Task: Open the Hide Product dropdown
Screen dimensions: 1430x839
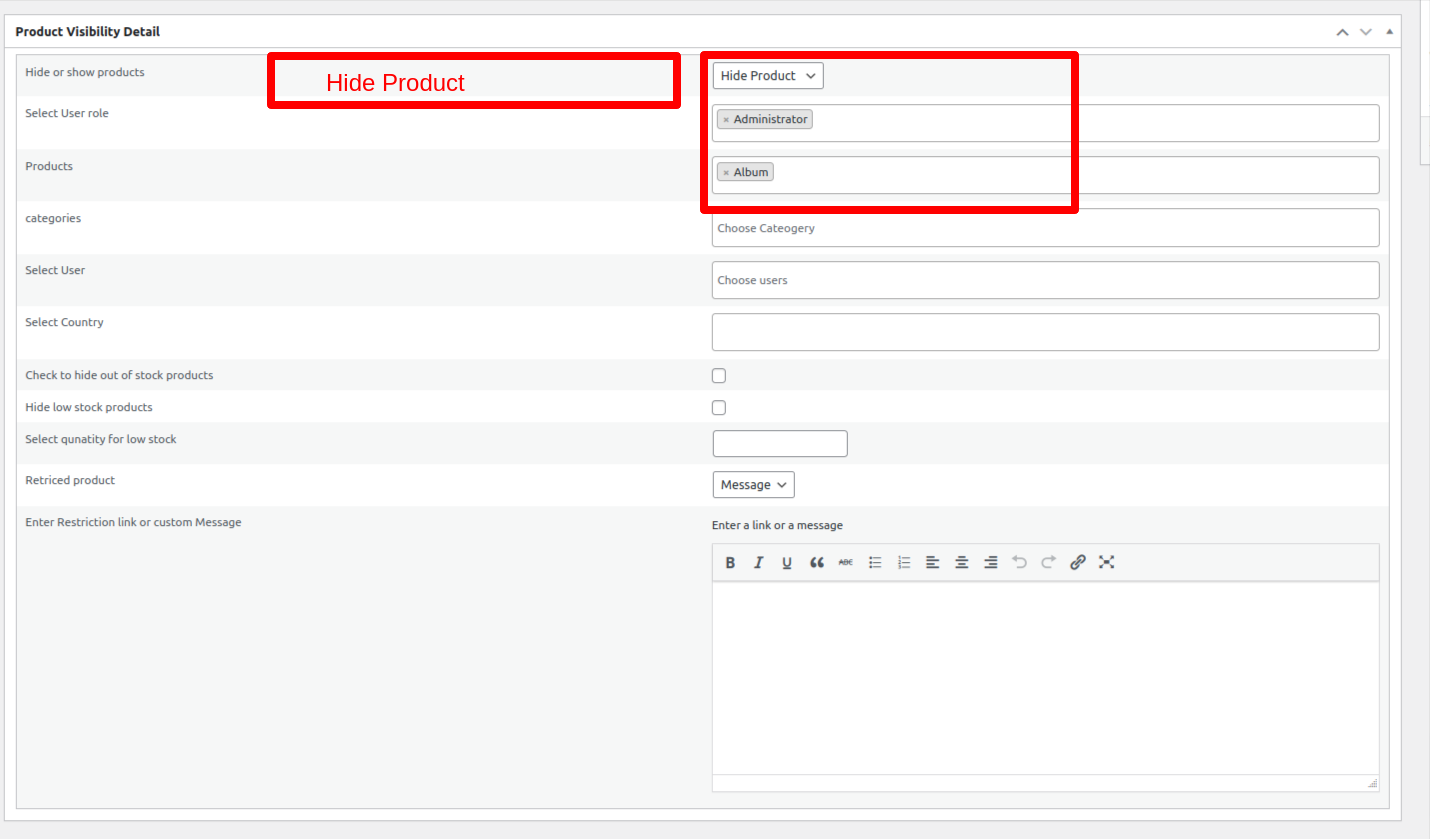Action: pyautogui.click(x=768, y=76)
